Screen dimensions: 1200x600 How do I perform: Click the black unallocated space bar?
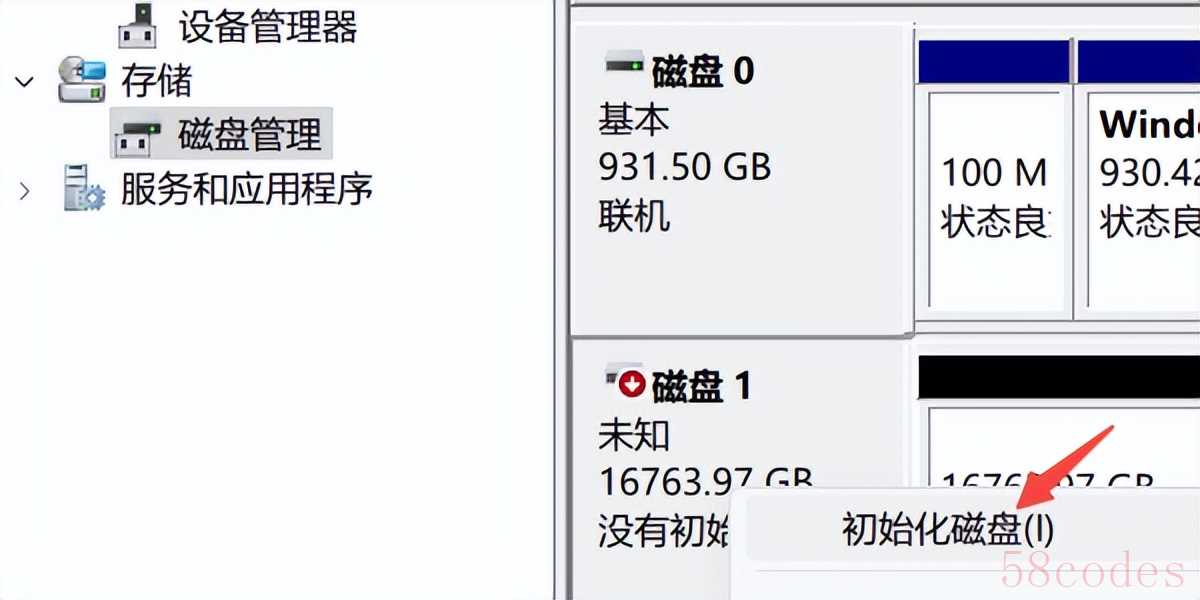click(x=1058, y=376)
